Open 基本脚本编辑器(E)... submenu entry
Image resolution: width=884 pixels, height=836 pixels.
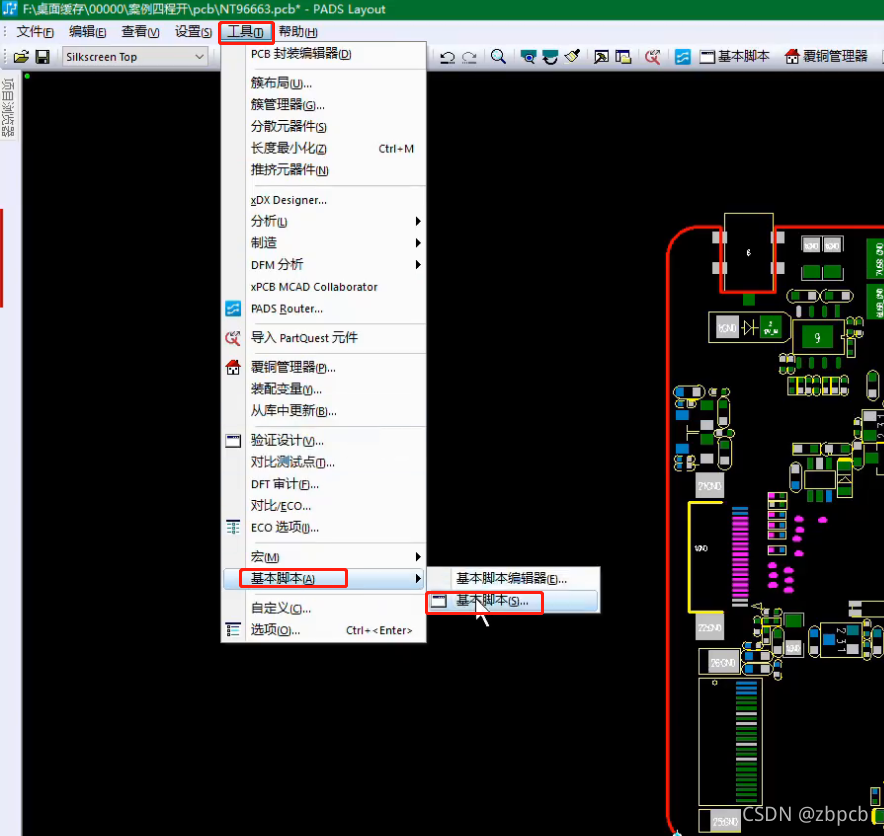coord(513,578)
